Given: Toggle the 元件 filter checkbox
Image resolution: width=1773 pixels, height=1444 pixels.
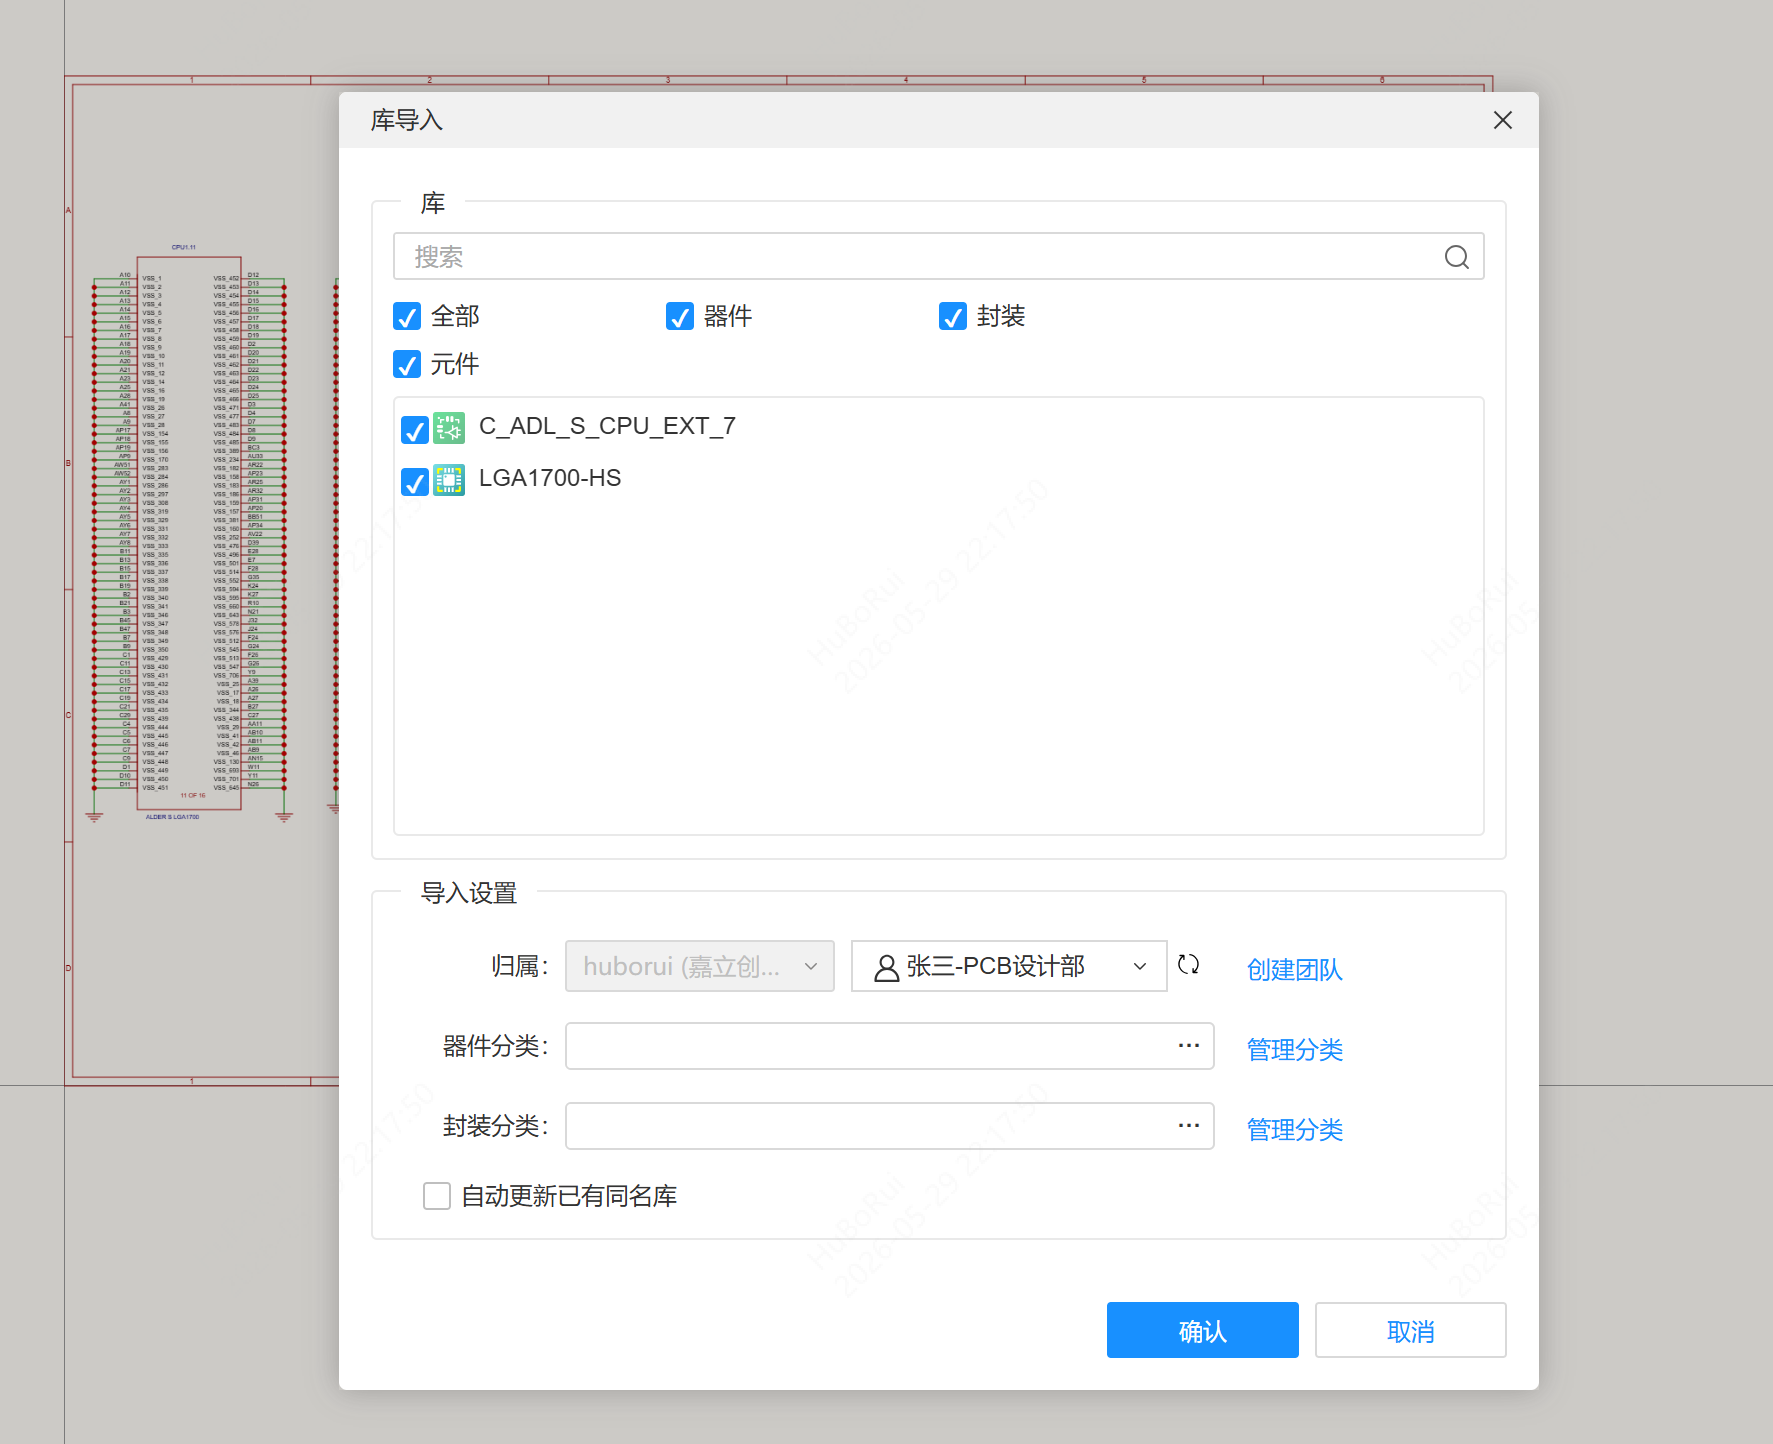Looking at the screenshot, I should click(407, 365).
